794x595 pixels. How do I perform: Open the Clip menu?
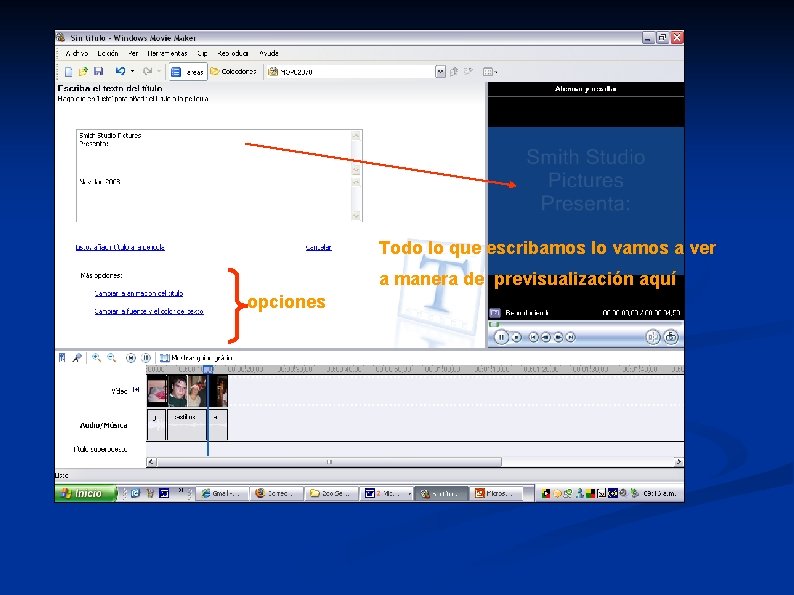202,53
